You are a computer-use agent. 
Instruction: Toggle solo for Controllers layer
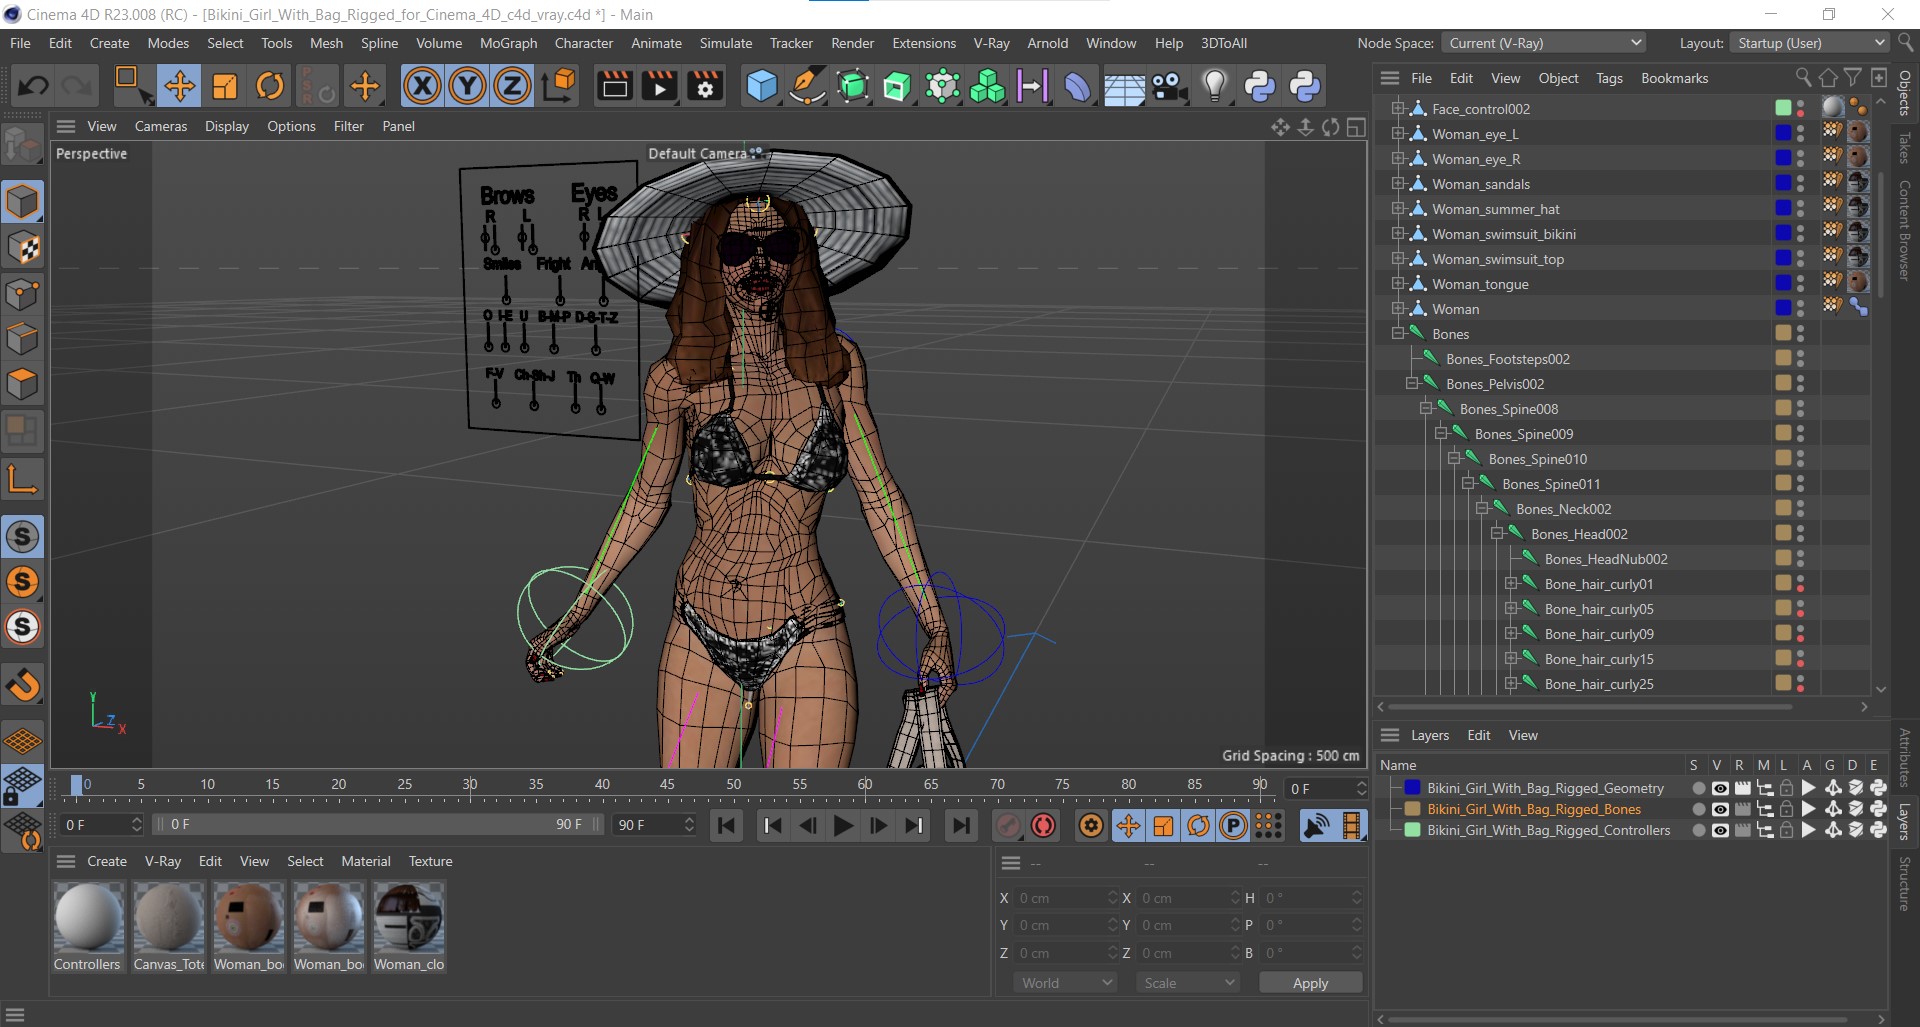1698,830
